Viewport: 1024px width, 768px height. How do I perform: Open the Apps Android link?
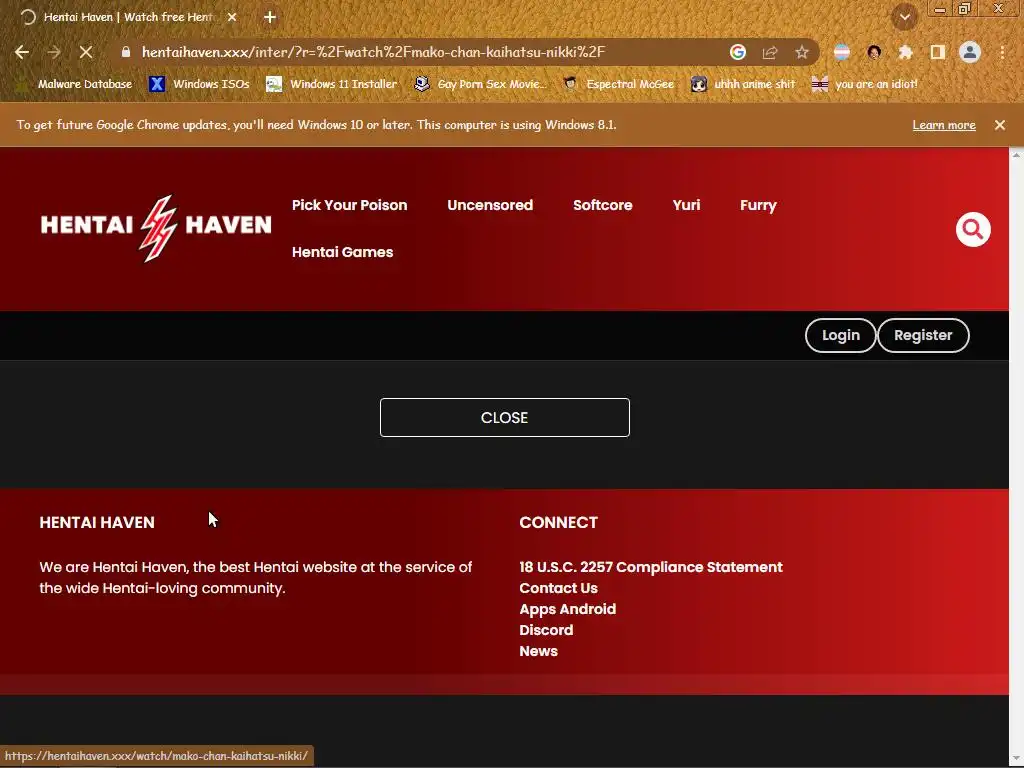pyautogui.click(x=568, y=609)
